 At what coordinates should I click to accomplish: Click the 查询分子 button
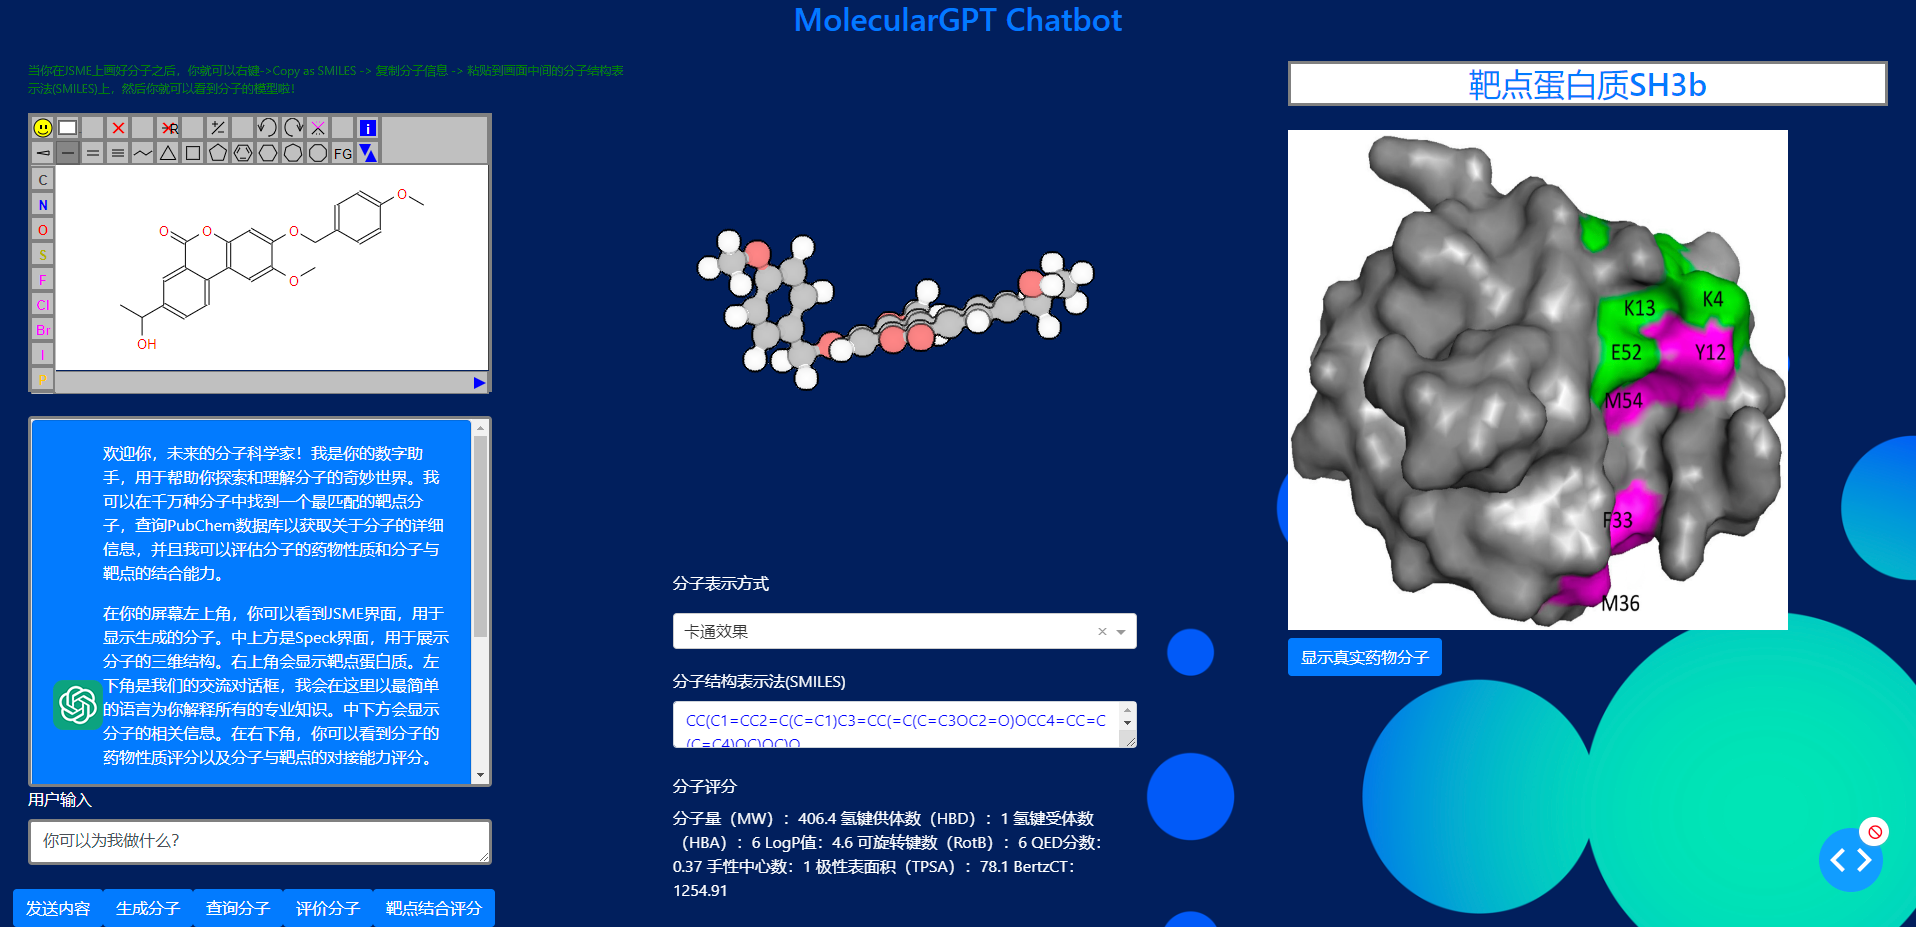(238, 908)
